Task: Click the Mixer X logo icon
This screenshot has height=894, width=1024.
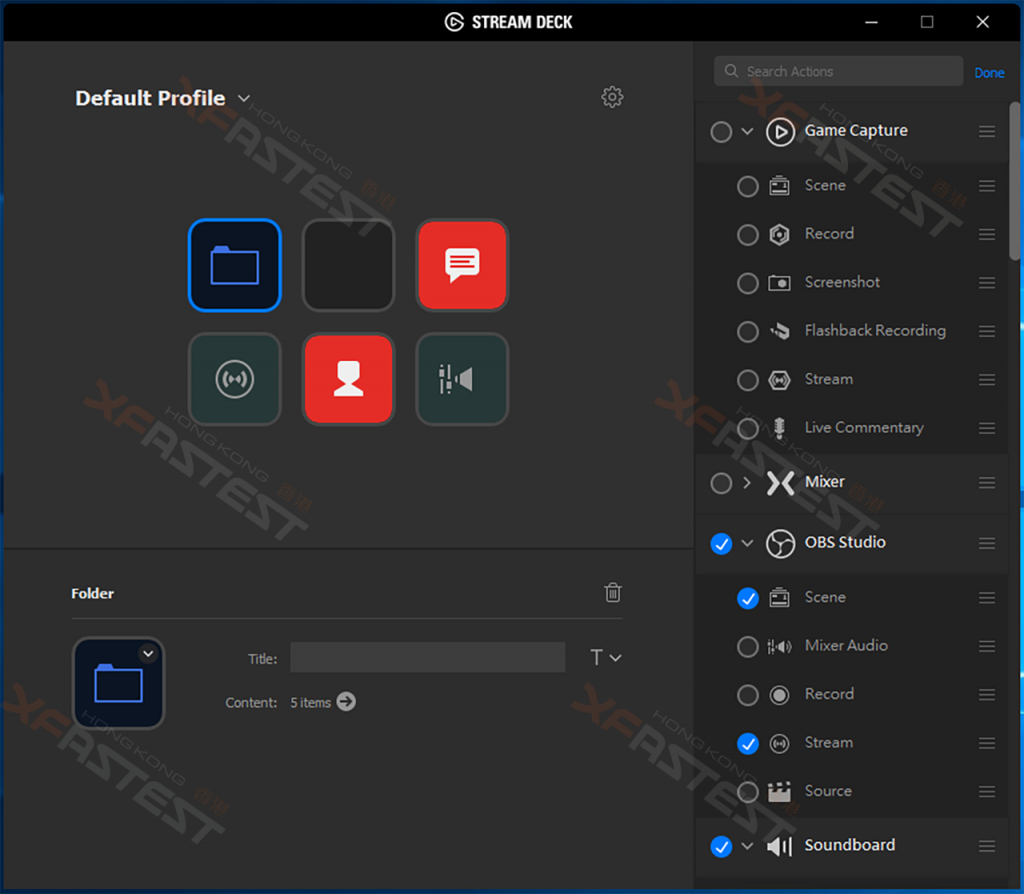Action: (780, 483)
